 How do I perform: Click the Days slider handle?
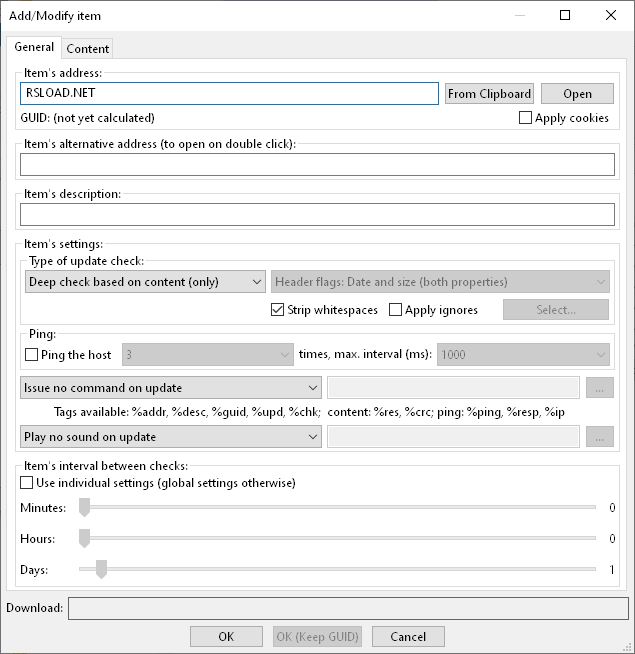(101, 569)
